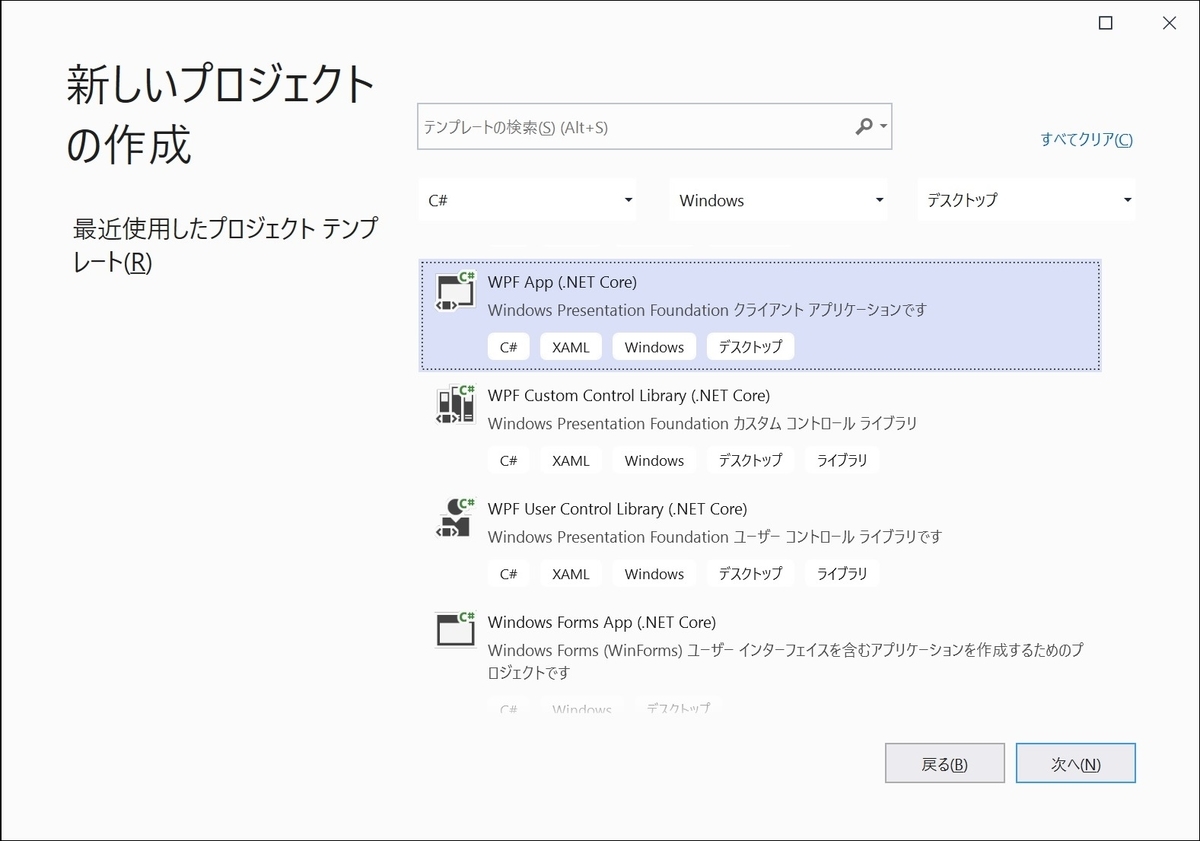Click the デスクトップ tag under WPF App
Image resolution: width=1200 pixels, height=841 pixels.
pyautogui.click(x=750, y=347)
